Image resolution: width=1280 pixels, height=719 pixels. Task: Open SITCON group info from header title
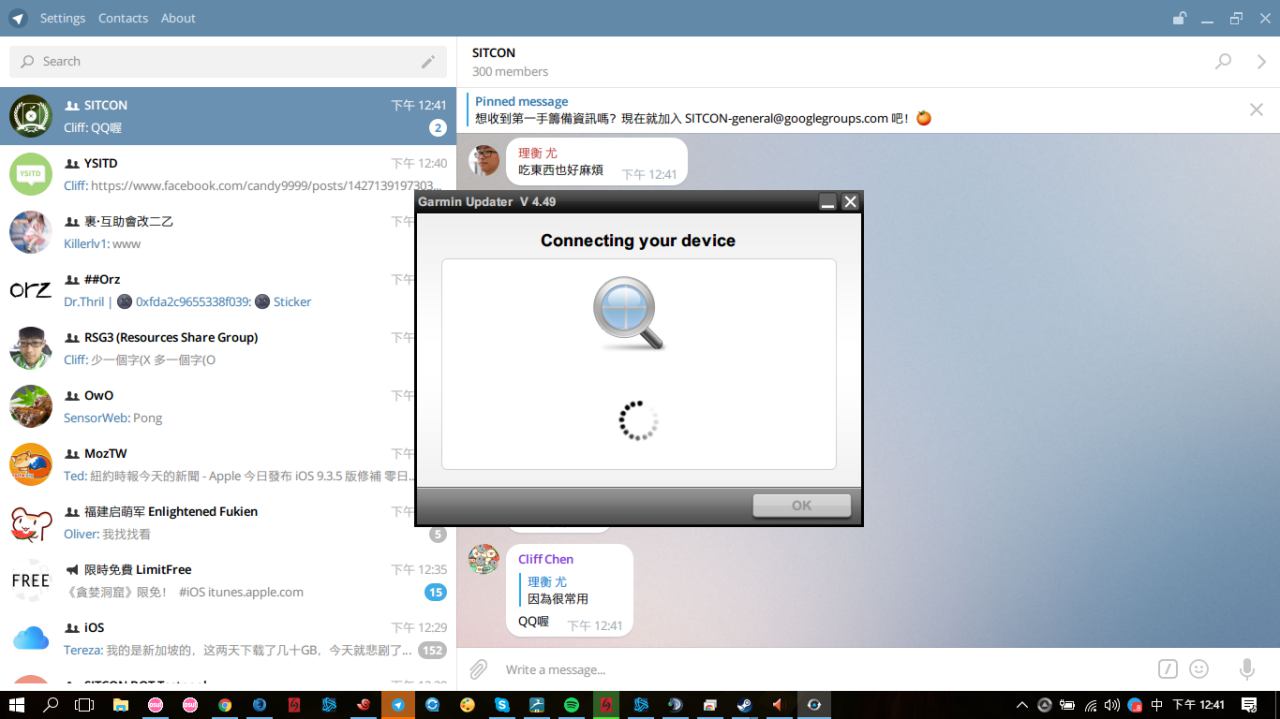(494, 52)
